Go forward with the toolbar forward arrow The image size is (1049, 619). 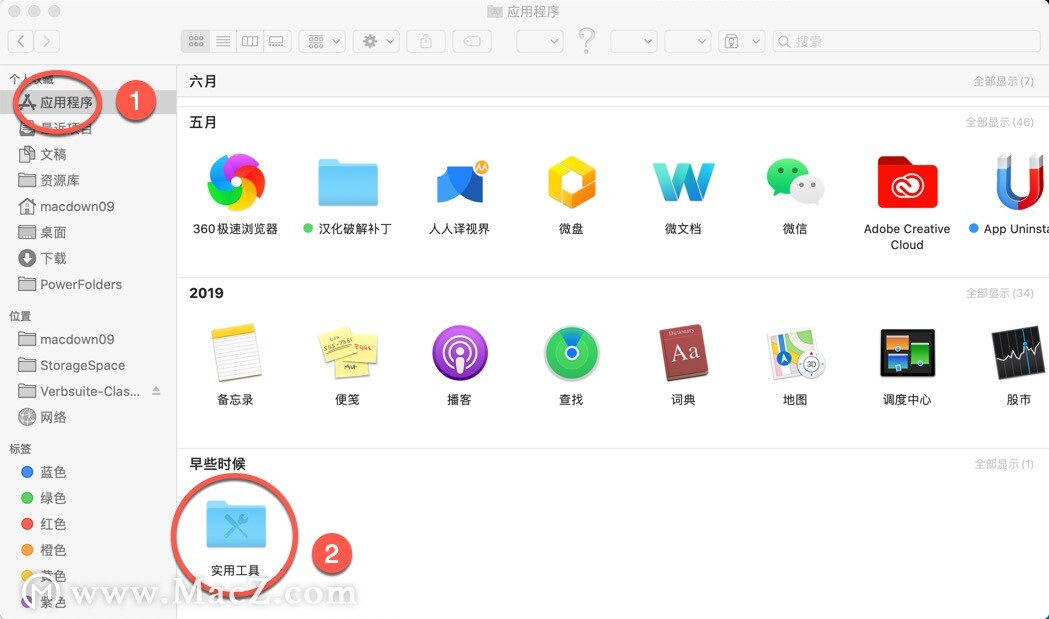coord(47,41)
